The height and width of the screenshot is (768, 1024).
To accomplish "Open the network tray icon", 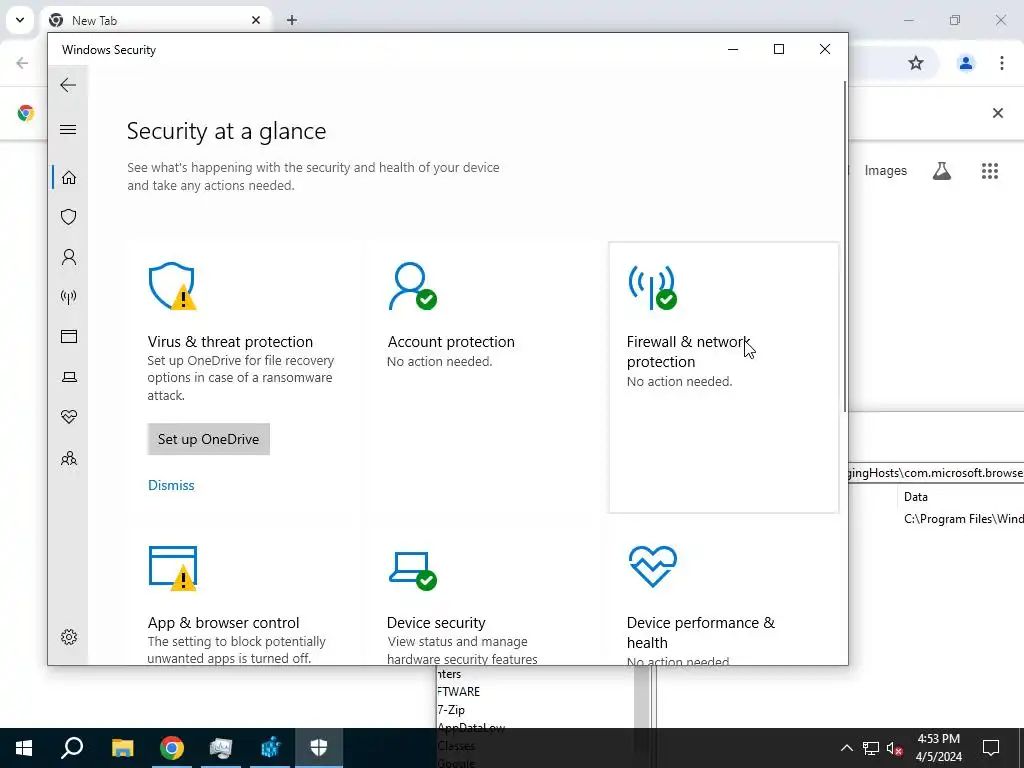I will 871,748.
